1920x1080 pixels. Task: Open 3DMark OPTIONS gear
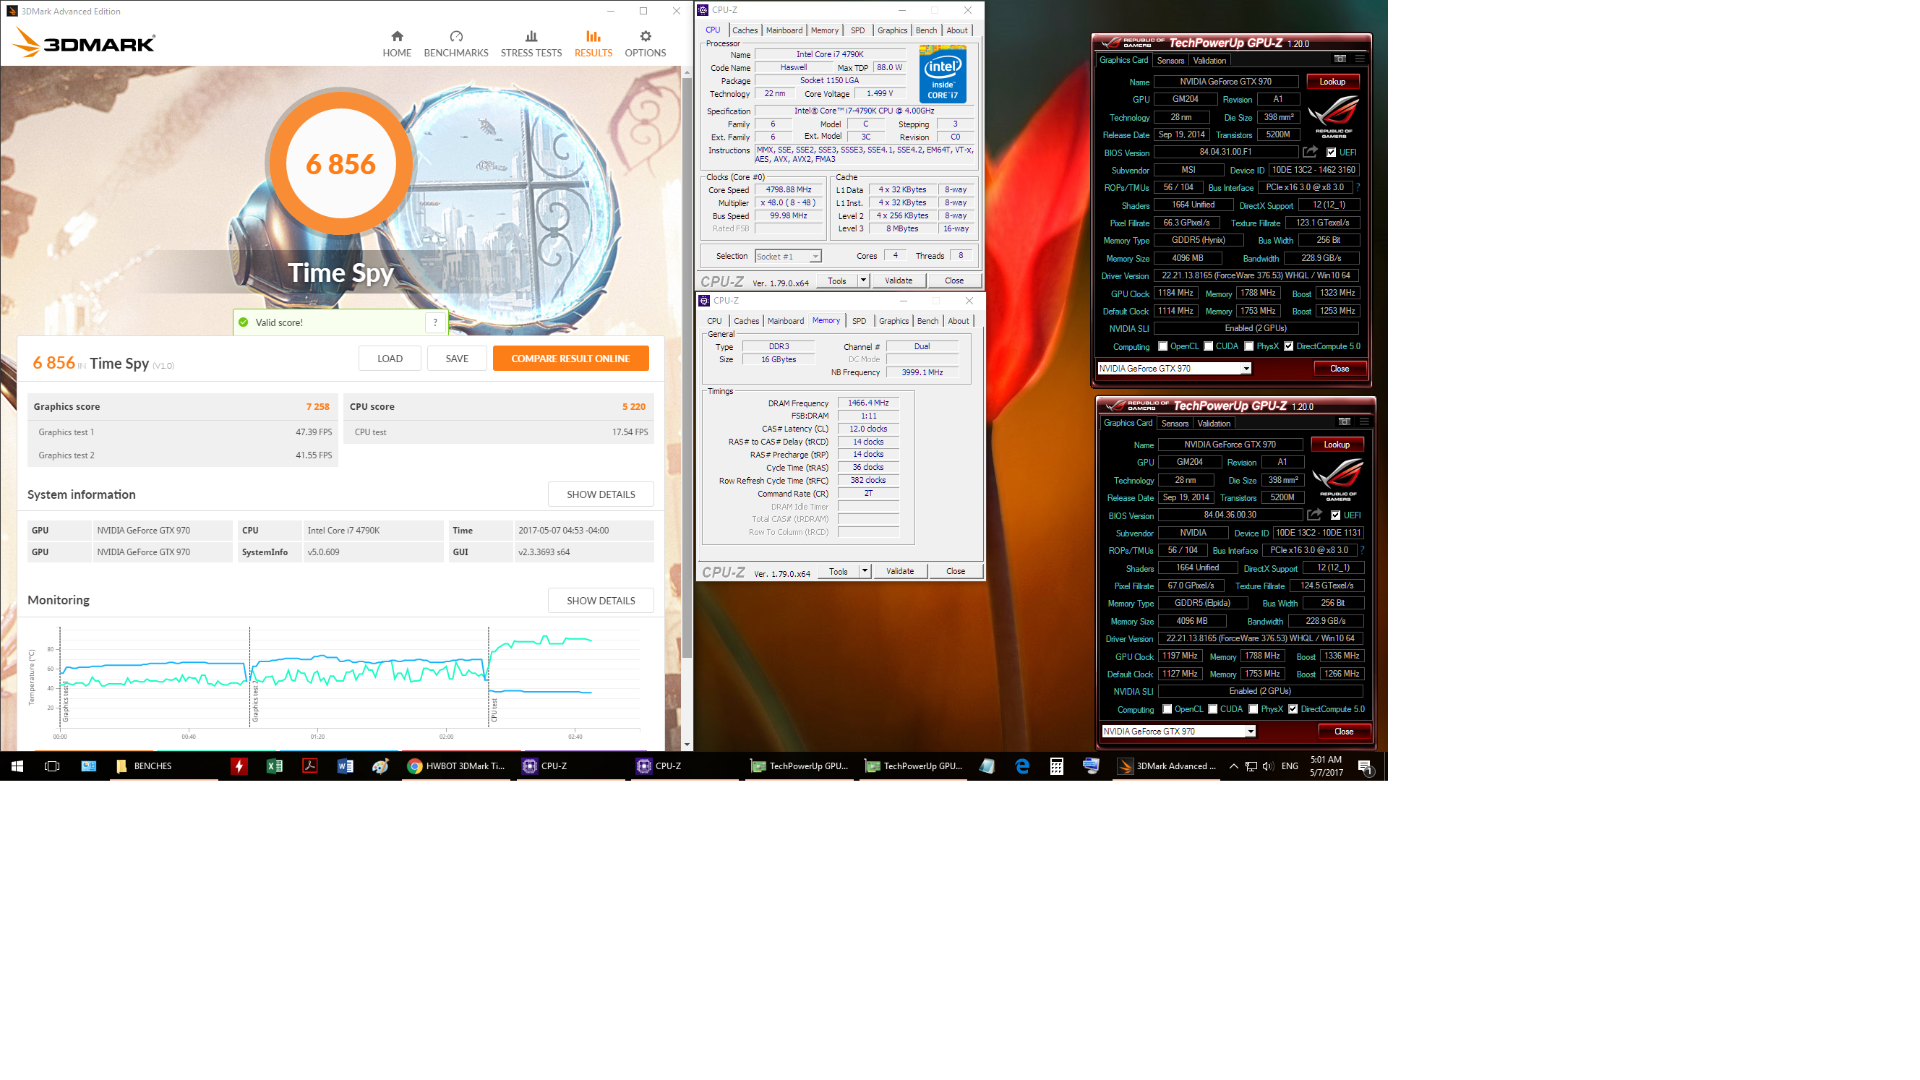point(645,43)
